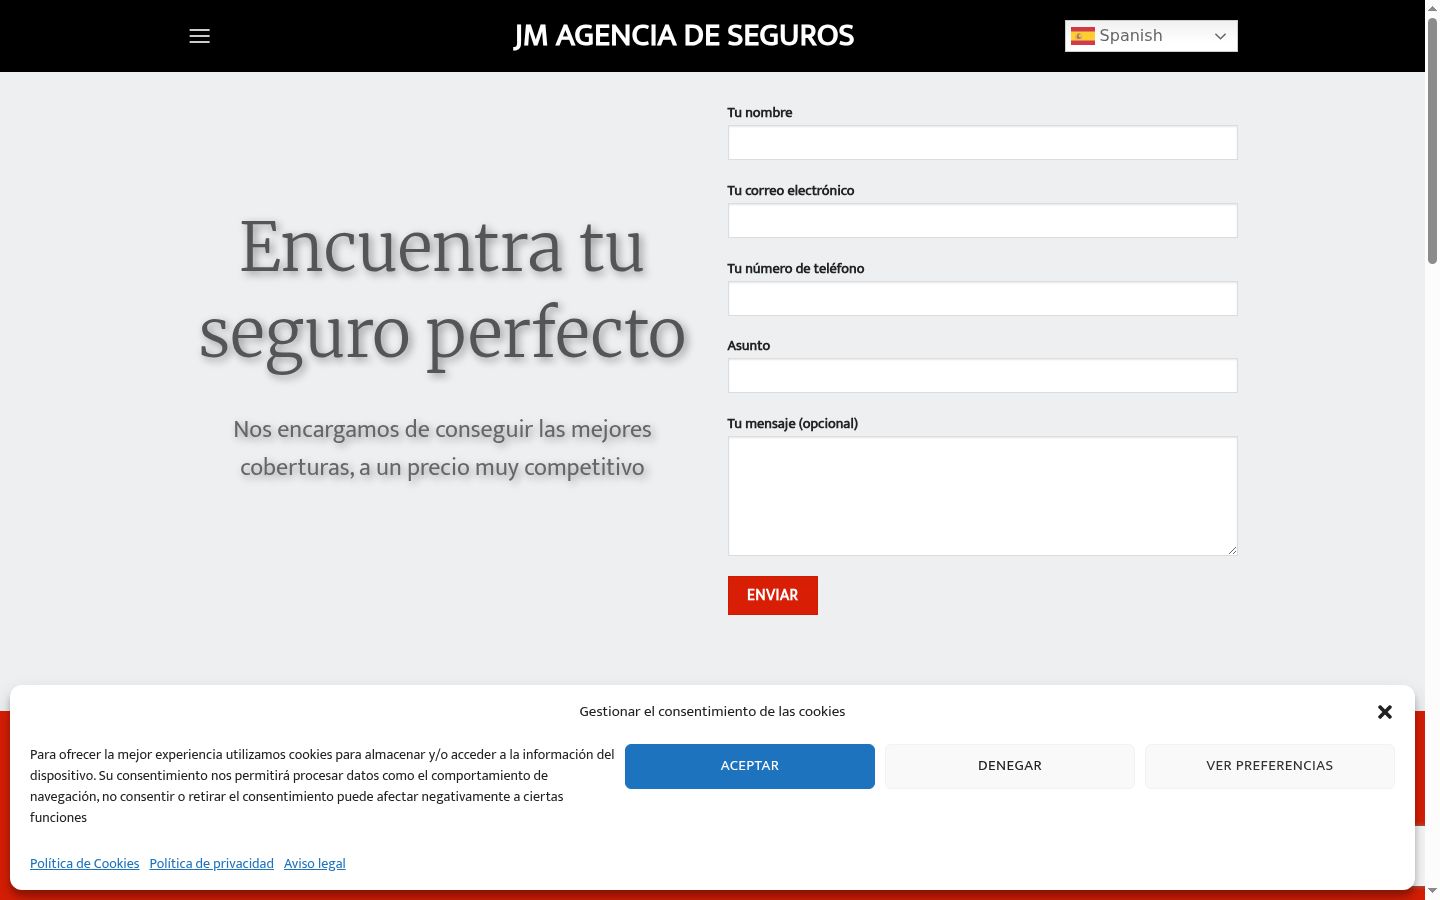Click the Gestionar el consentimiento de las cookies title
The image size is (1440, 900).
pyautogui.click(x=712, y=712)
